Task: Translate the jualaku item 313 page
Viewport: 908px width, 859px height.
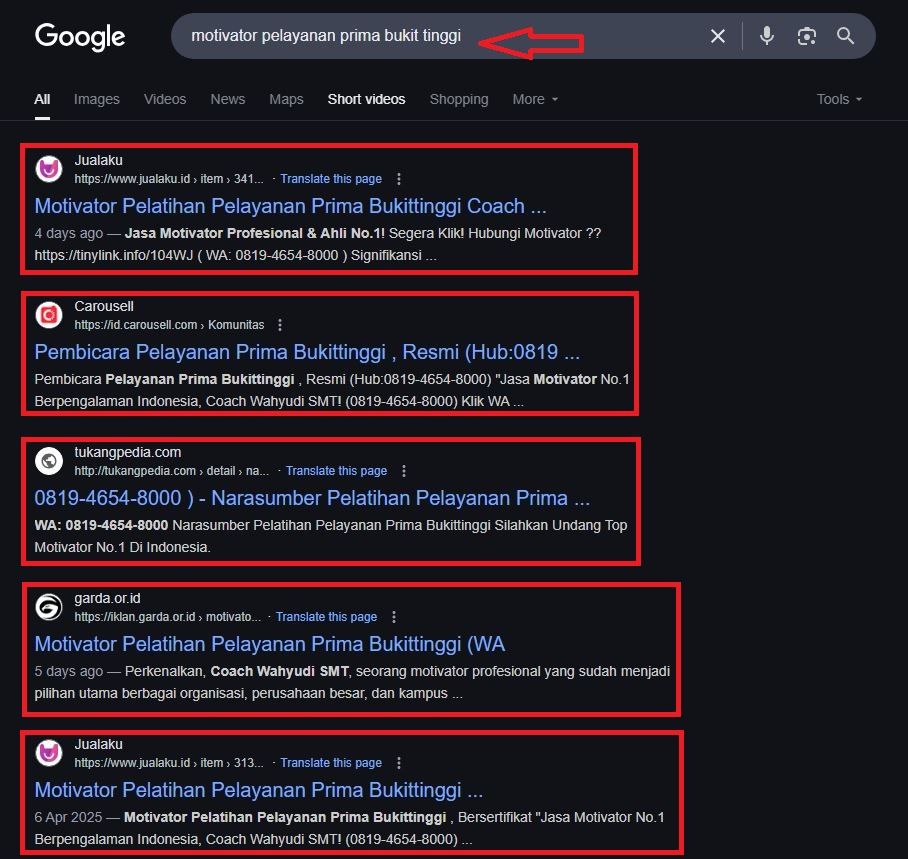Action: [x=331, y=763]
